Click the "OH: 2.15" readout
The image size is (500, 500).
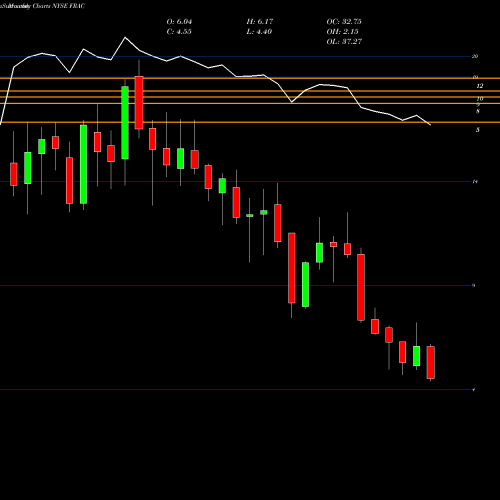click(342, 32)
